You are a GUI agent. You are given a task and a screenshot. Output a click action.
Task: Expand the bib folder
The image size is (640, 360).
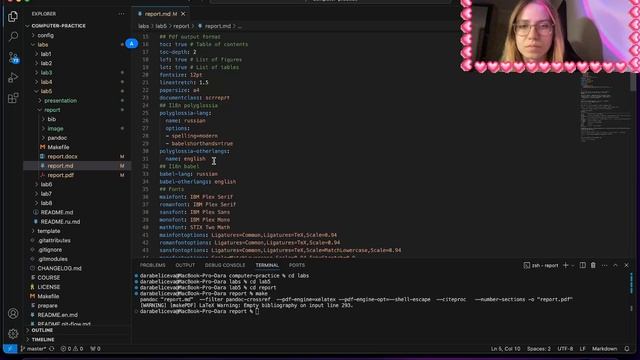pos(51,120)
